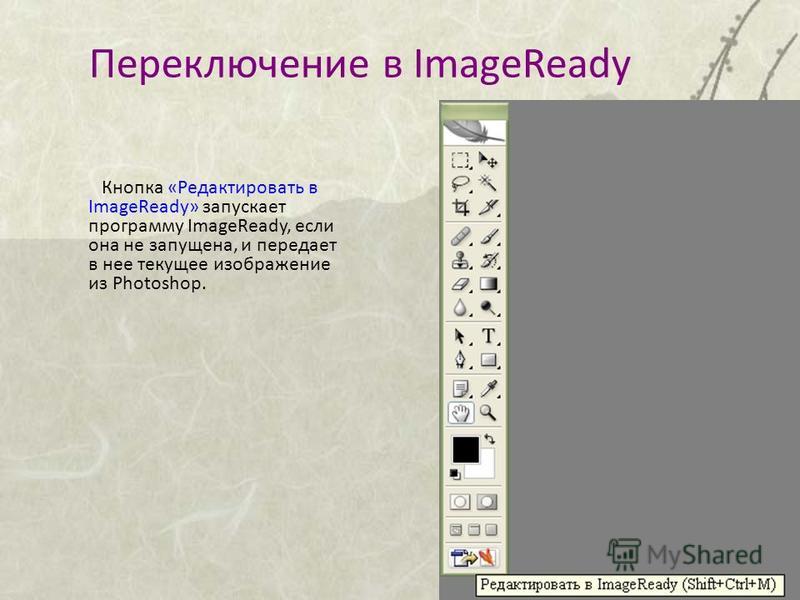Screen dimensions: 800x600
Task: Open the black foreground color swatch
Action: (466, 449)
